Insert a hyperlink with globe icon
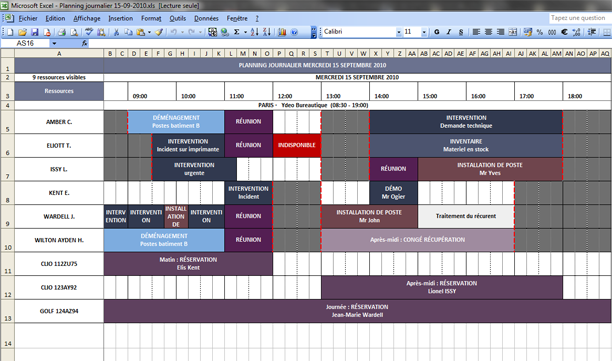The height and width of the screenshot is (361, 612). point(225,32)
